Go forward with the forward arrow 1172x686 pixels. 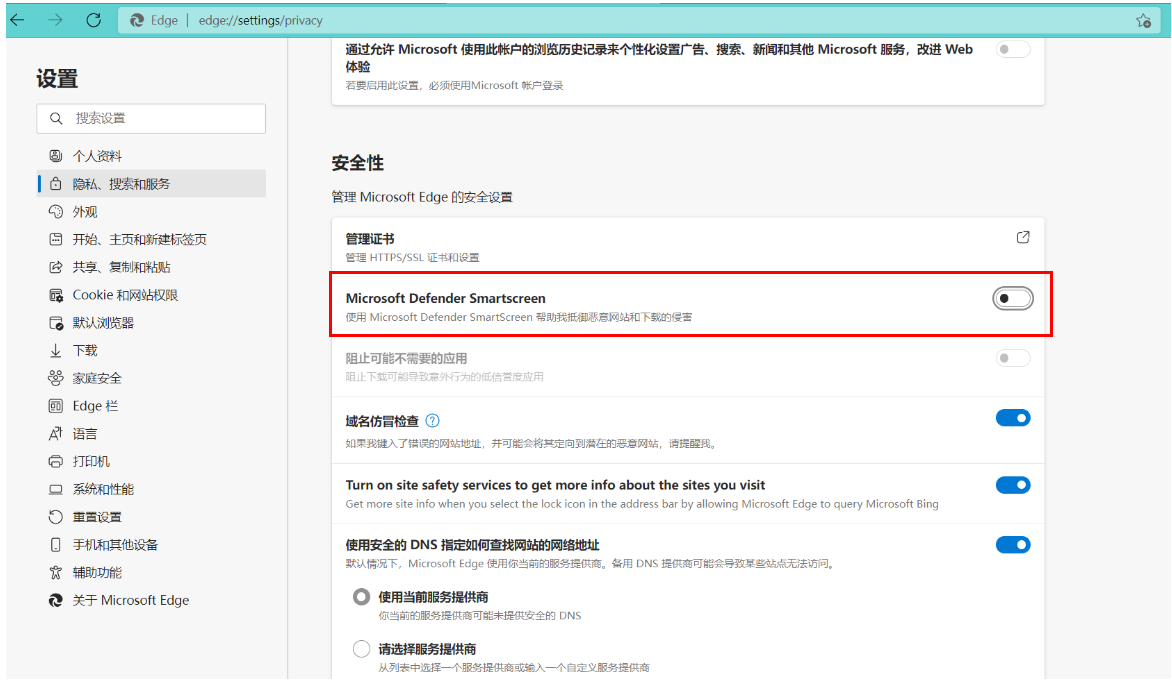click(55, 20)
